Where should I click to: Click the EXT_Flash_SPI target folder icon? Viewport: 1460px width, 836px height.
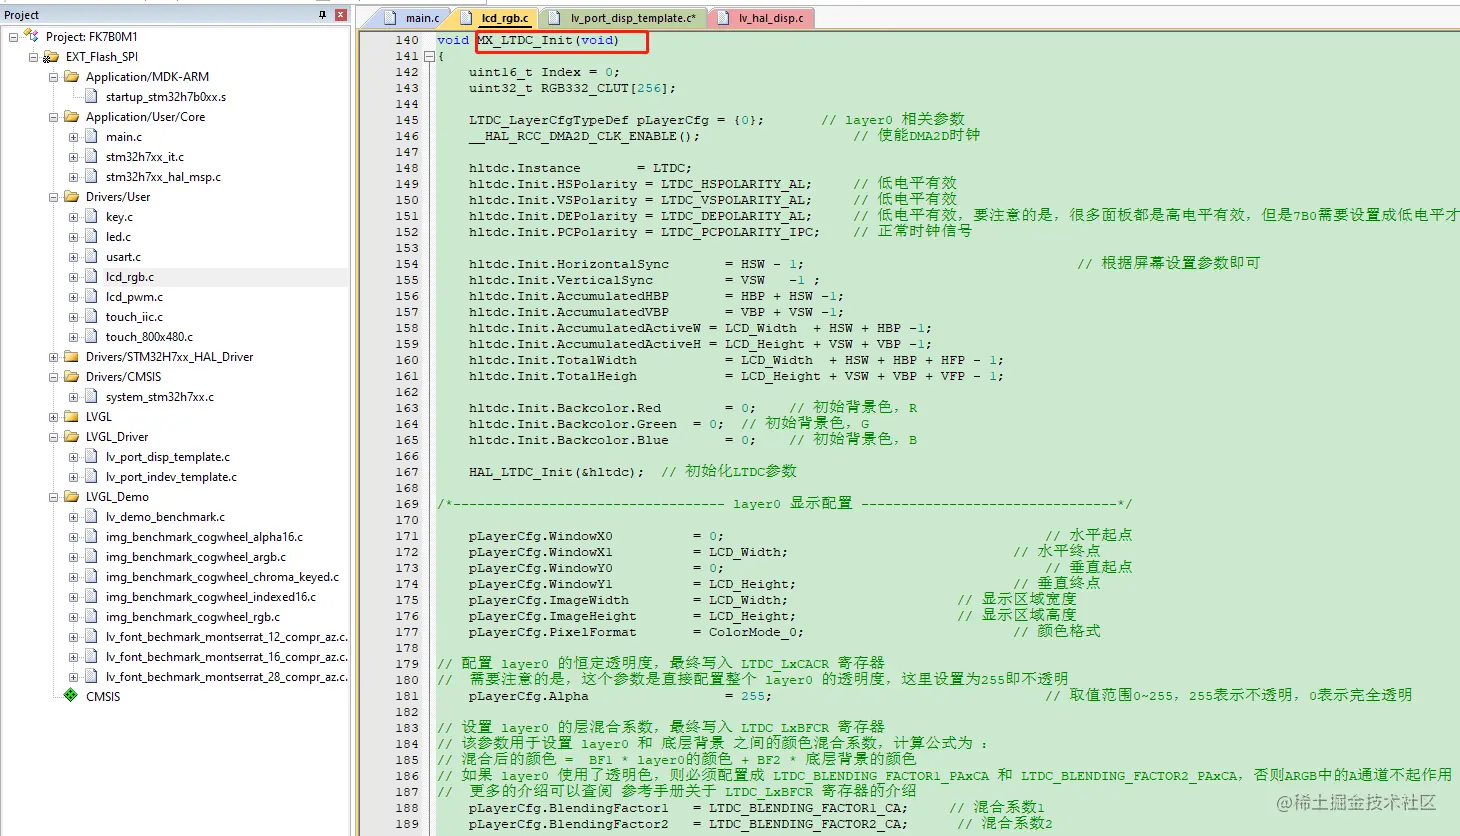pos(51,57)
